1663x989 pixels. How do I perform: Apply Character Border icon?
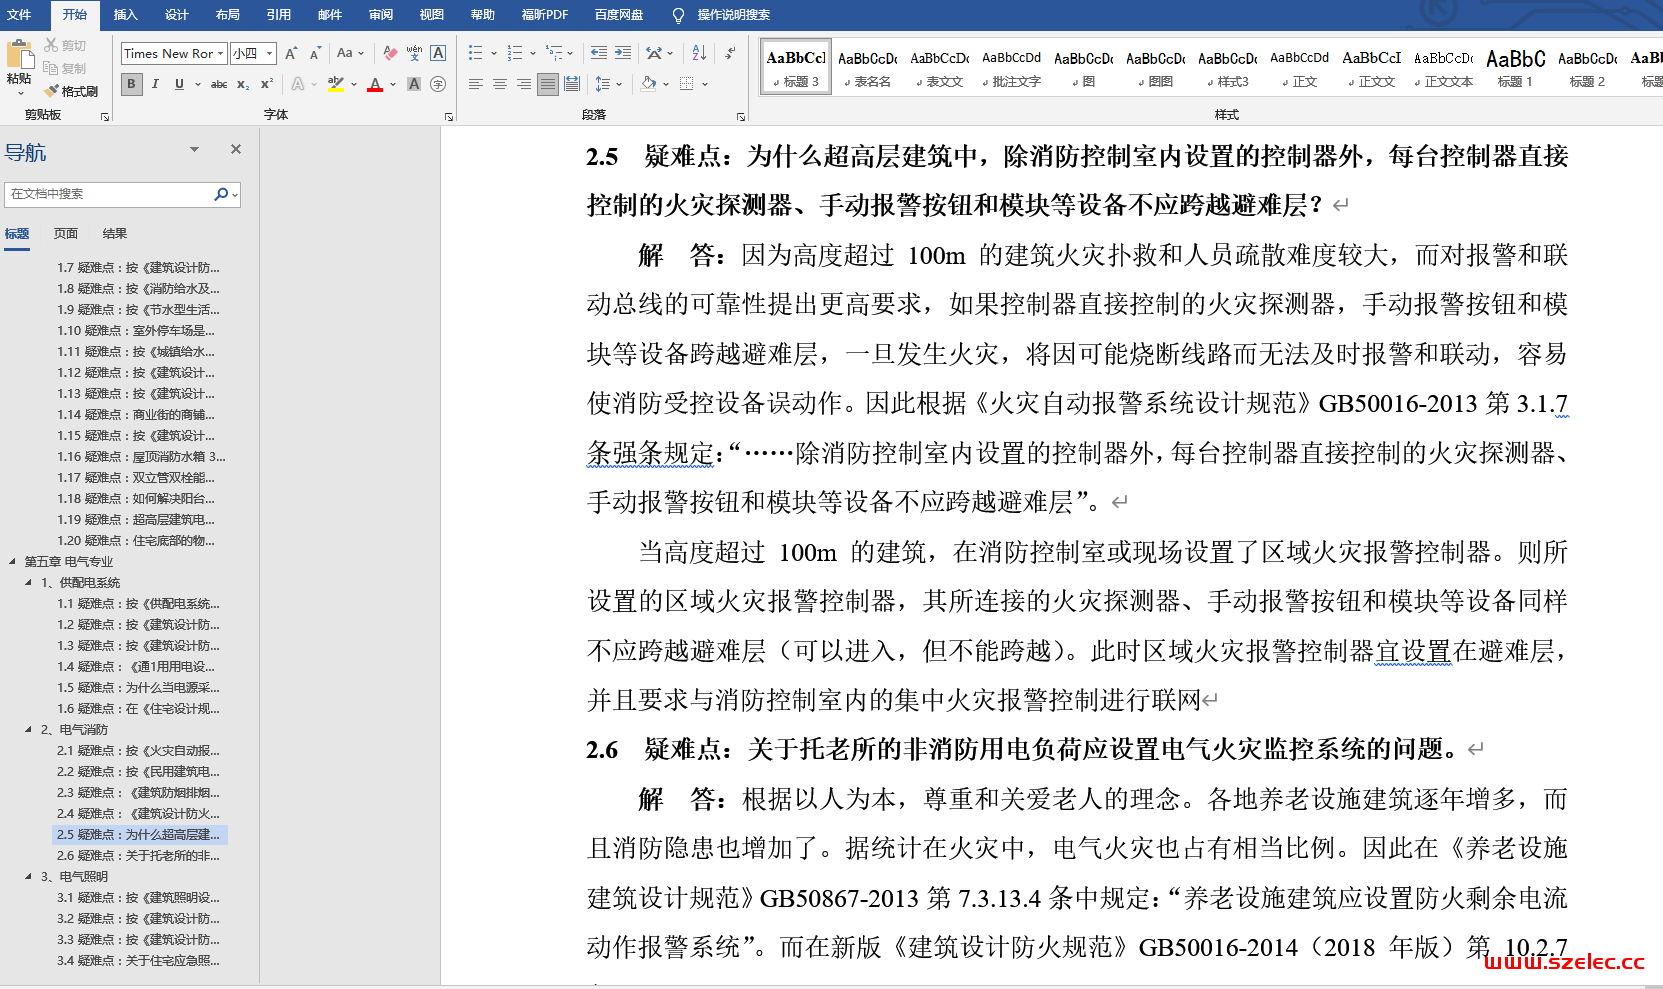coord(438,53)
